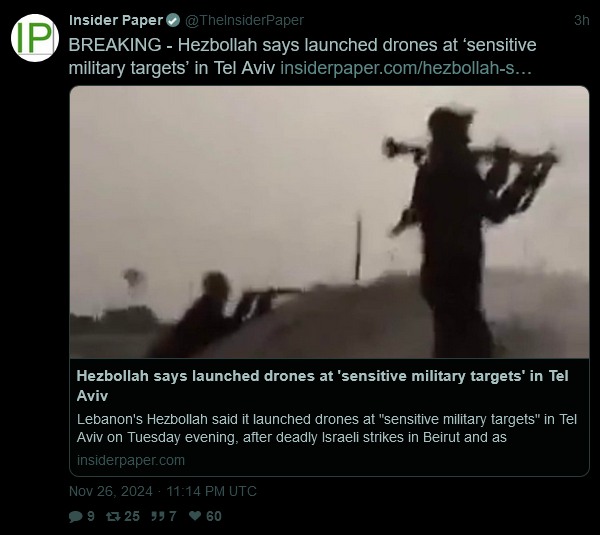
Task: Open the replies speech bubble icon
Action: [x=75, y=517]
